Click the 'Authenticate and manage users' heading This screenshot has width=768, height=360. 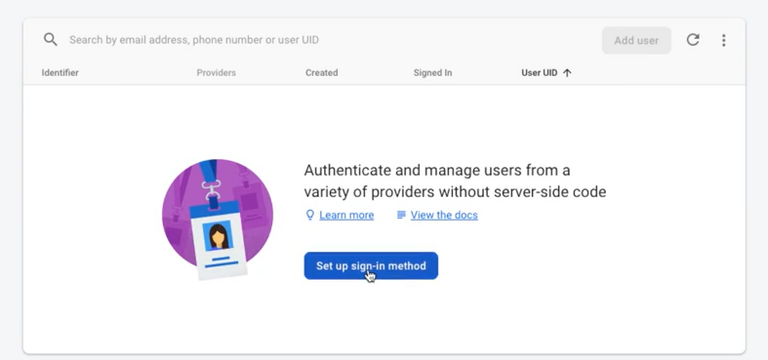[455, 181]
